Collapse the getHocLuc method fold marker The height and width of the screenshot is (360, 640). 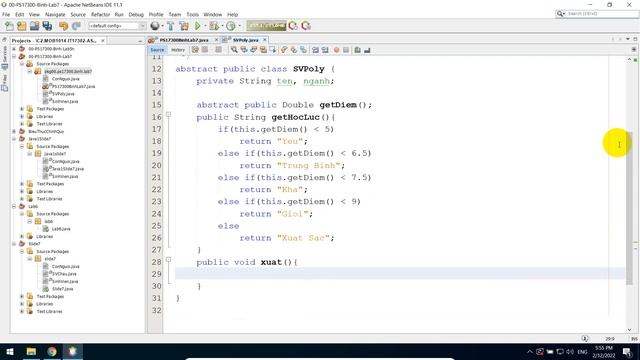point(168,115)
